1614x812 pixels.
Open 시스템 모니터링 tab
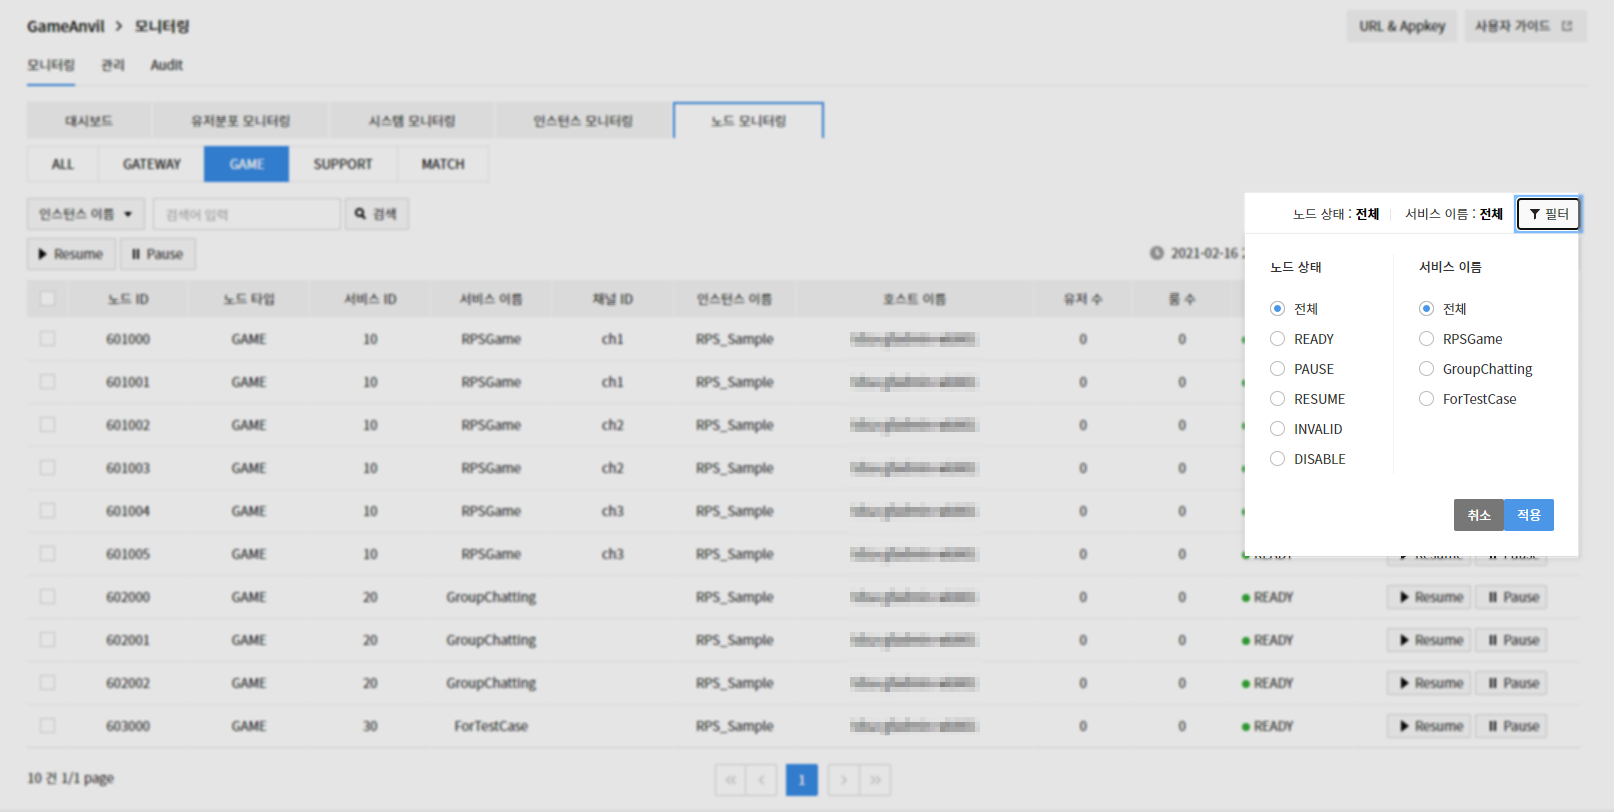click(x=412, y=121)
